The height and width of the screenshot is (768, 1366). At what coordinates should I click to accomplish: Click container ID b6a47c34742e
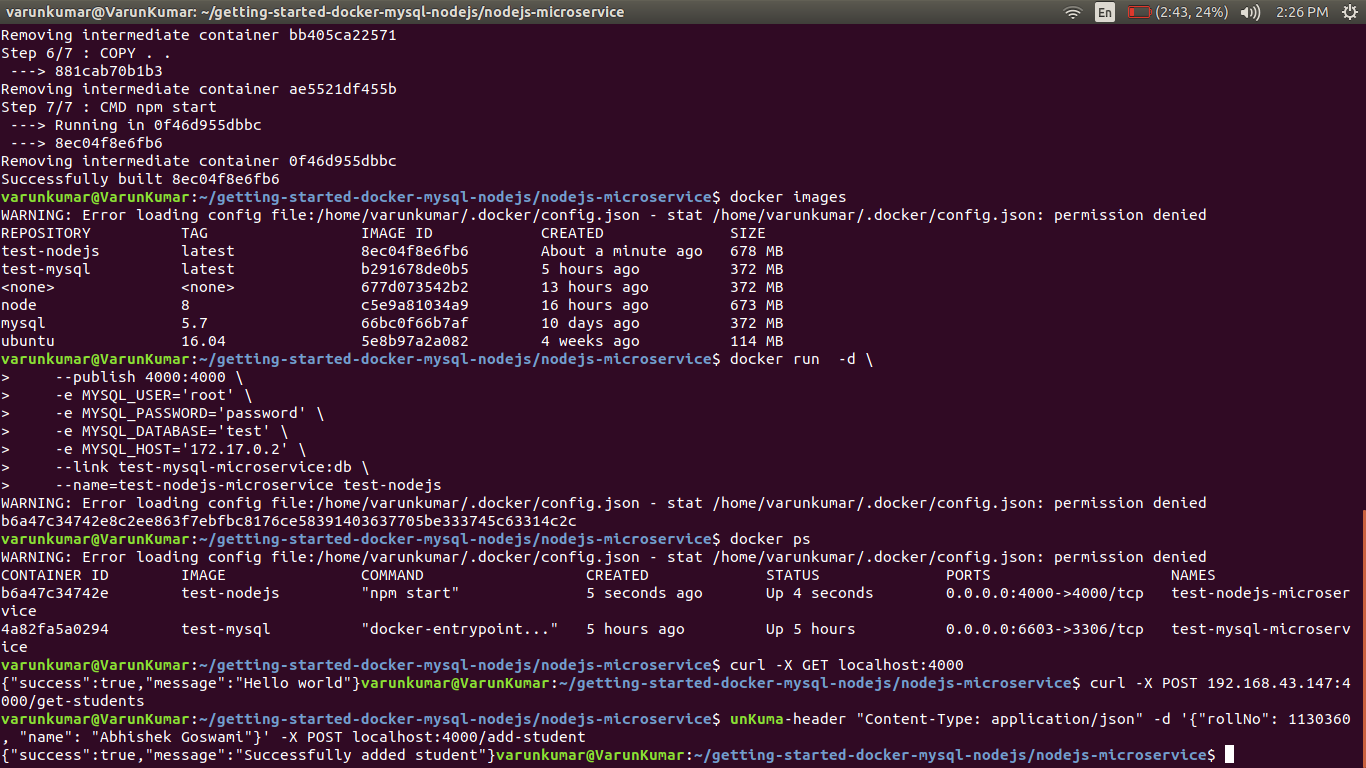[x=55, y=593]
